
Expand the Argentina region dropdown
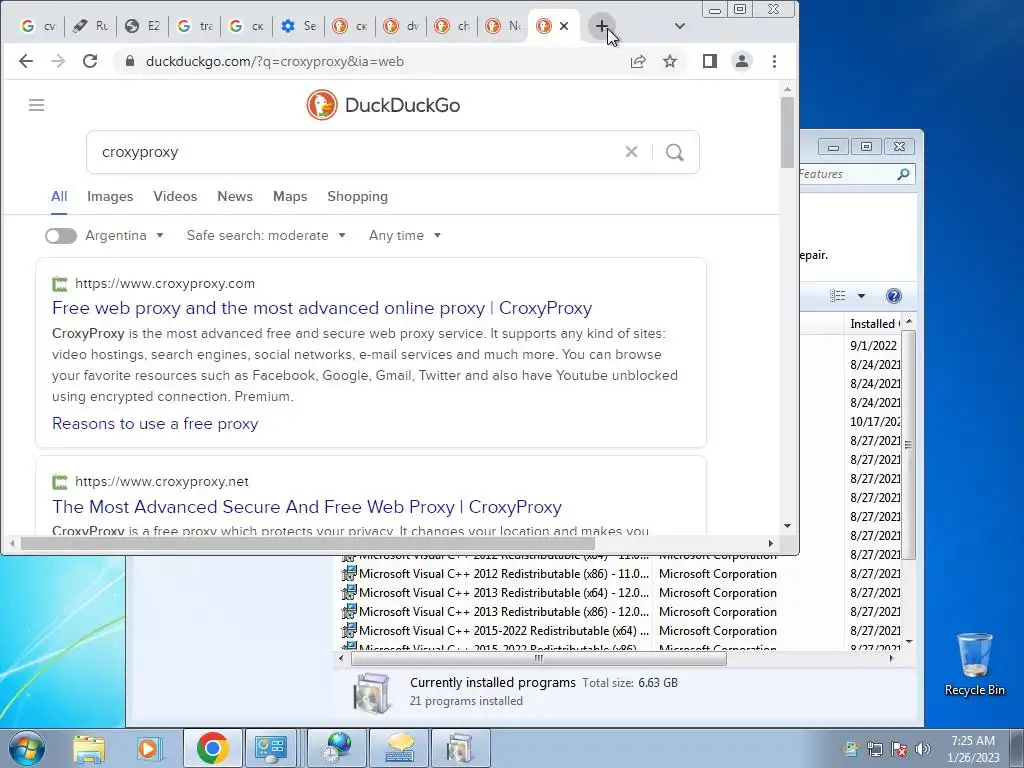pyautogui.click(x=124, y=236)
